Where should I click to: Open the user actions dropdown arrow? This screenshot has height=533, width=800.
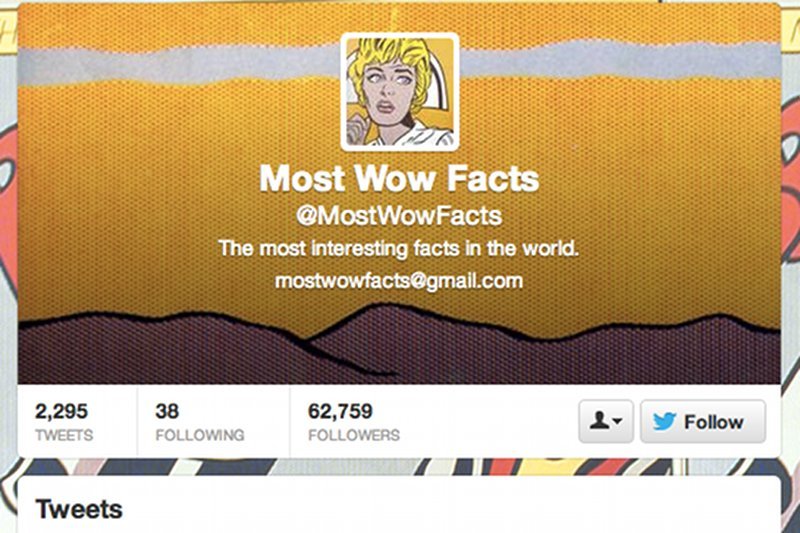(617, 421)
